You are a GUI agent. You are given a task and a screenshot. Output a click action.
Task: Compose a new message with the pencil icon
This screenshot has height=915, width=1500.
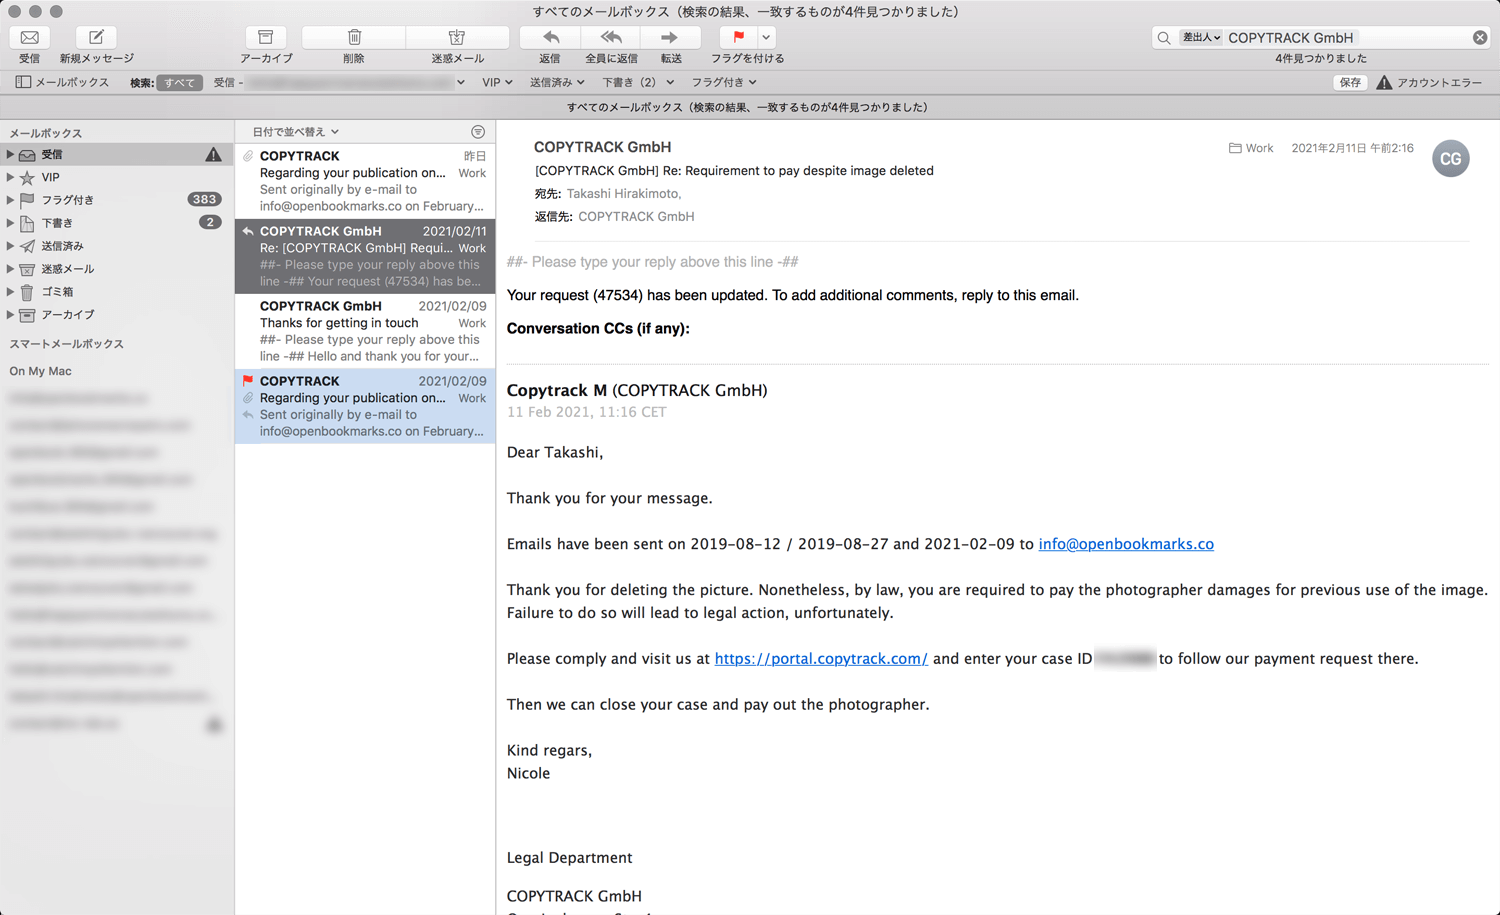96,37
